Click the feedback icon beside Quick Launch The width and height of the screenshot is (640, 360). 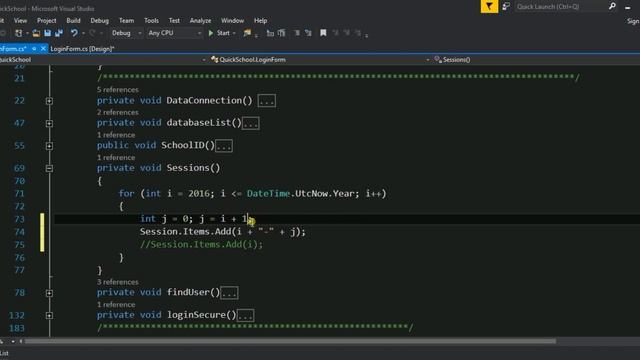[506, 7]
